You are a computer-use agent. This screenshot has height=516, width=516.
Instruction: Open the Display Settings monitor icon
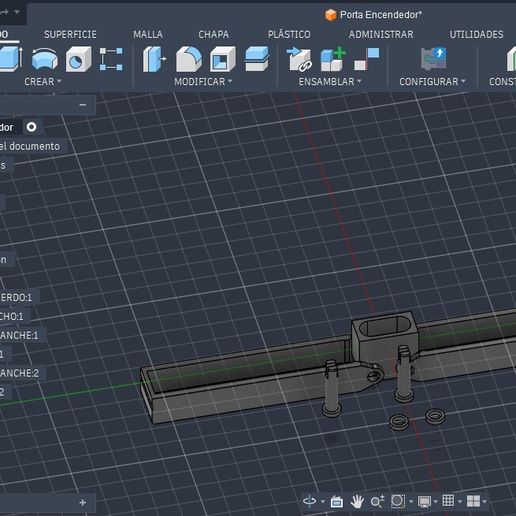424,501
